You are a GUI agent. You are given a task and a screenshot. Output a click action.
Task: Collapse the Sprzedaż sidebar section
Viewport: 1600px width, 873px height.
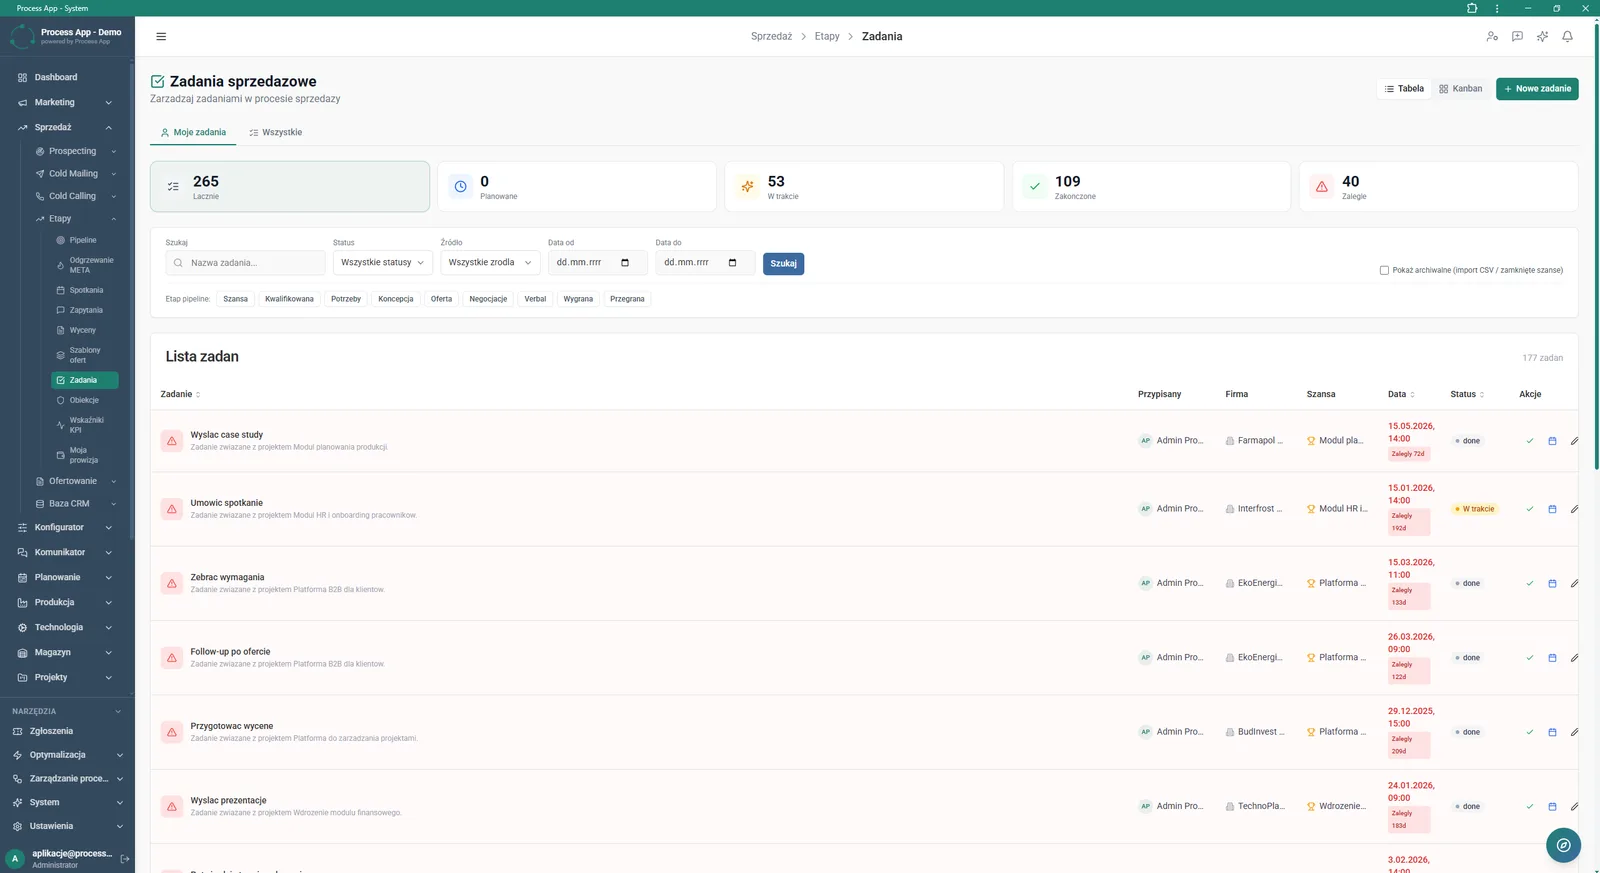[x=67, y=127]
